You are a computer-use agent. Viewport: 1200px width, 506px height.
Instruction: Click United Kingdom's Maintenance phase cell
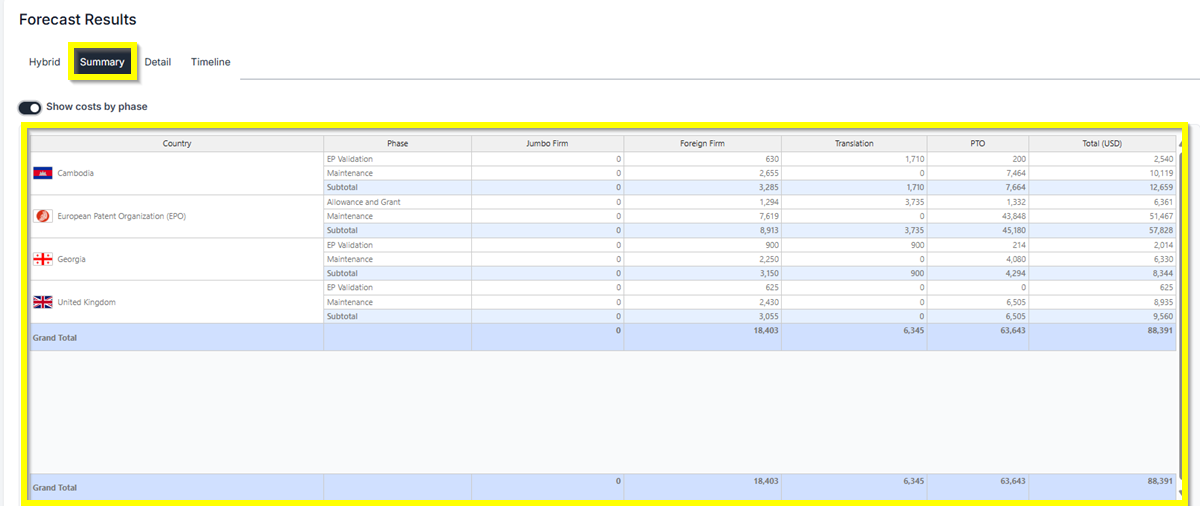click(x=398, y=302)
